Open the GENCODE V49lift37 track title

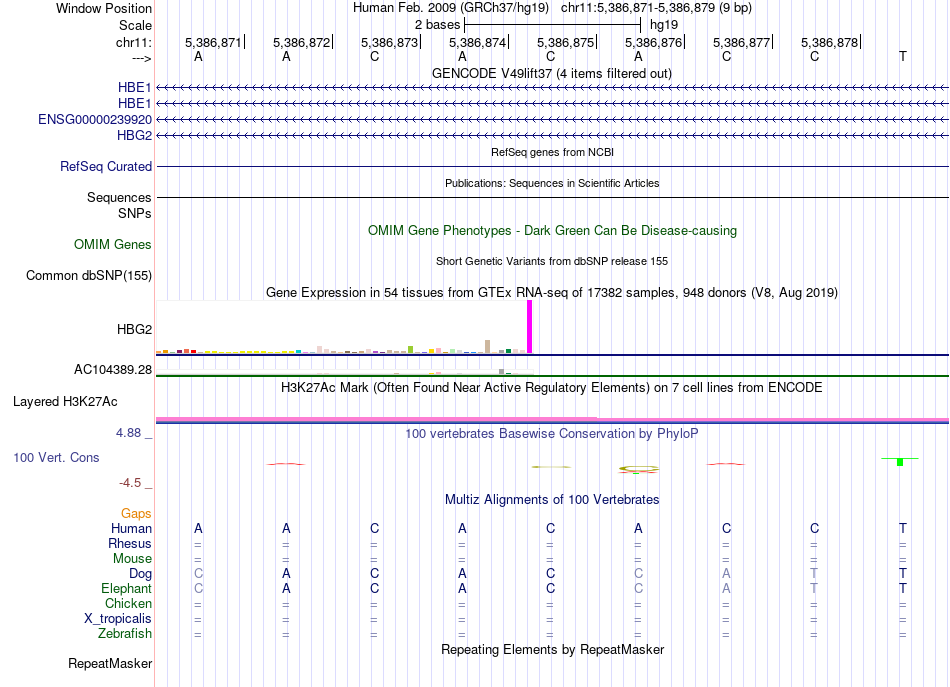(552, 73)
